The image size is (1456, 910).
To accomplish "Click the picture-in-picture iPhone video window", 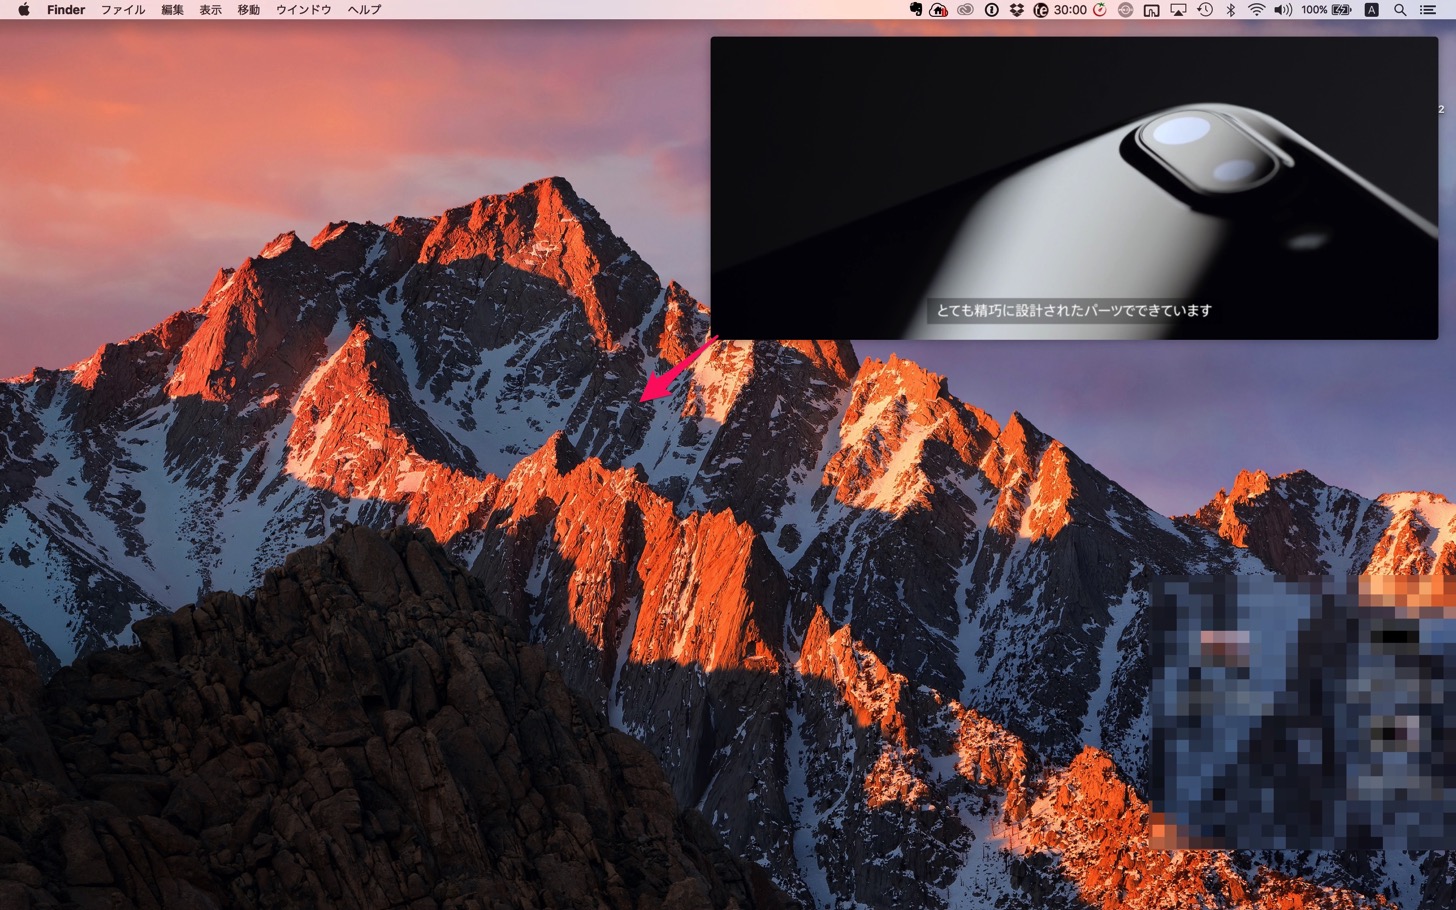I will click(1074, 188).
